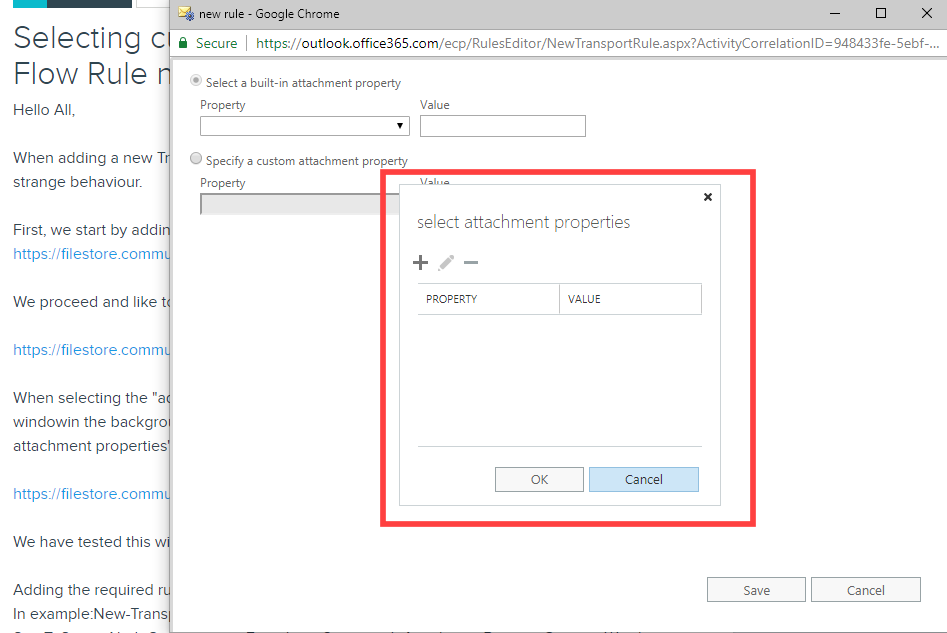947x633 pixels.
Task: Remove attachment property with minus icon
Action: tap(471, 263)
